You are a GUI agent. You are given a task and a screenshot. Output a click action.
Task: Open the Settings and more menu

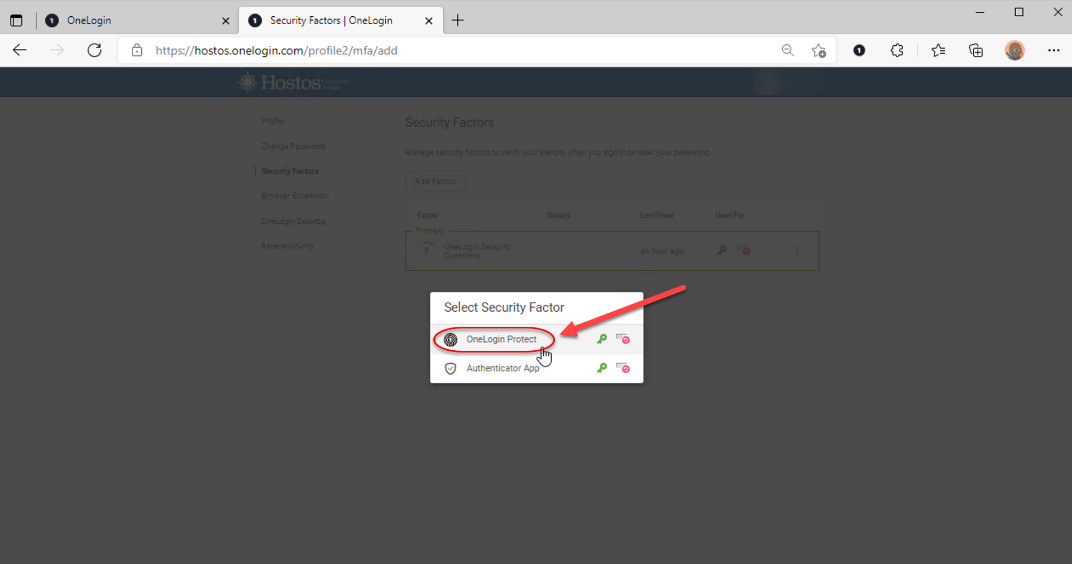(1054, 51)
